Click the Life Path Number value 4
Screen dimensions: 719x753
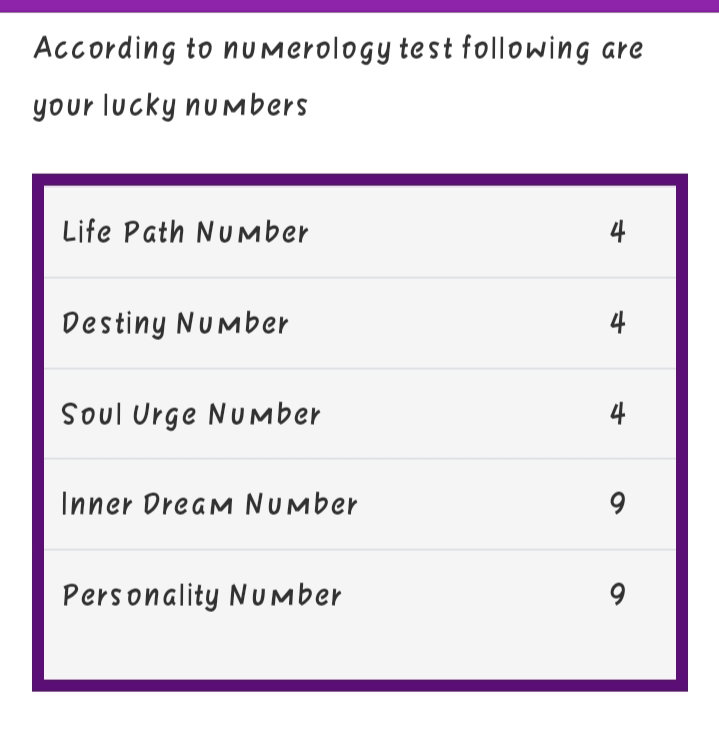(618, 231)
